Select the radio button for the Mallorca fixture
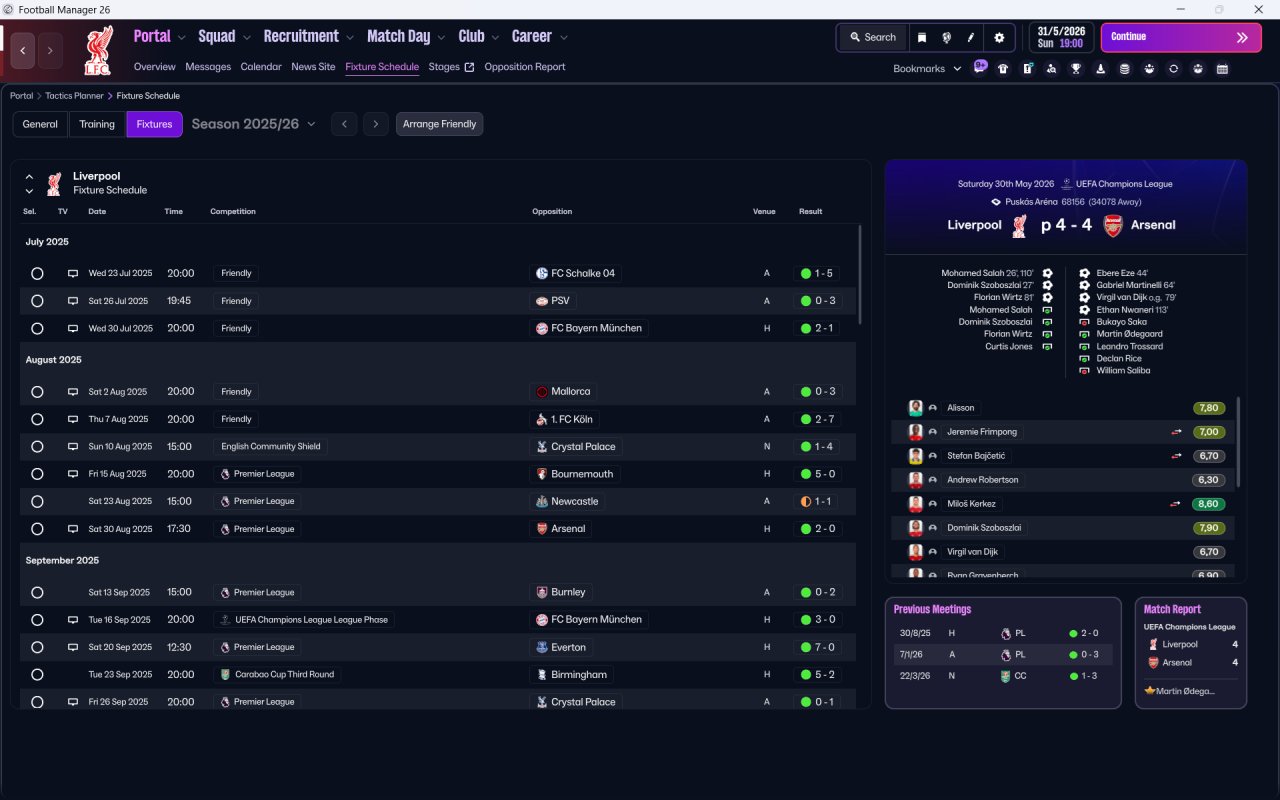Screen dimensions: 1280x800 [x=37, y=392]
